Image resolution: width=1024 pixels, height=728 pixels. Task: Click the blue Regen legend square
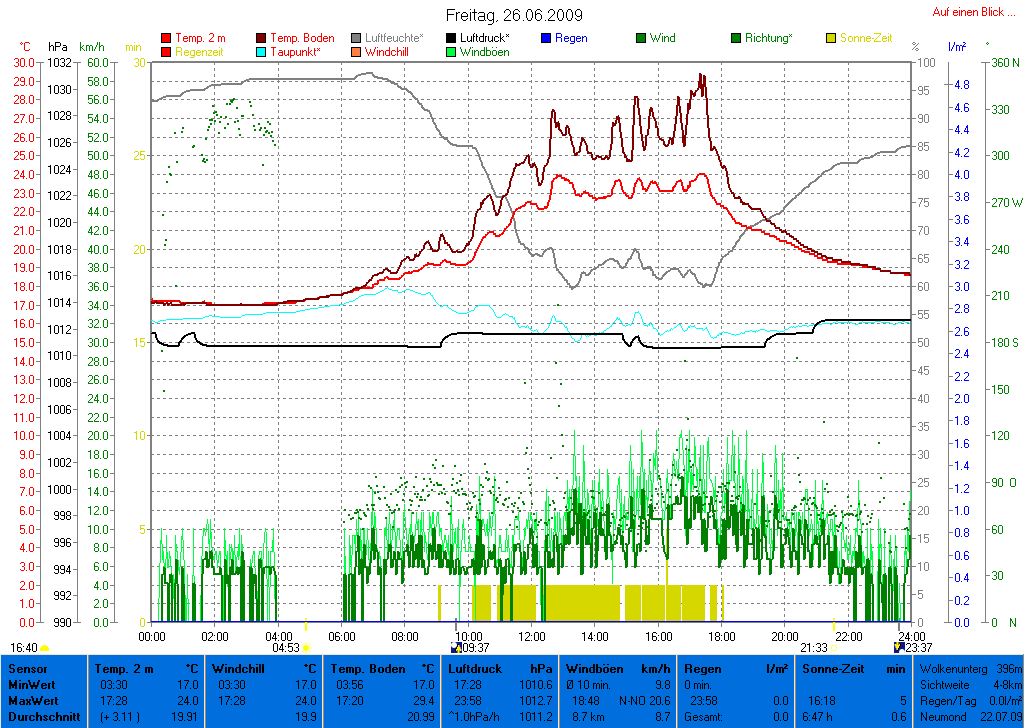546,38
